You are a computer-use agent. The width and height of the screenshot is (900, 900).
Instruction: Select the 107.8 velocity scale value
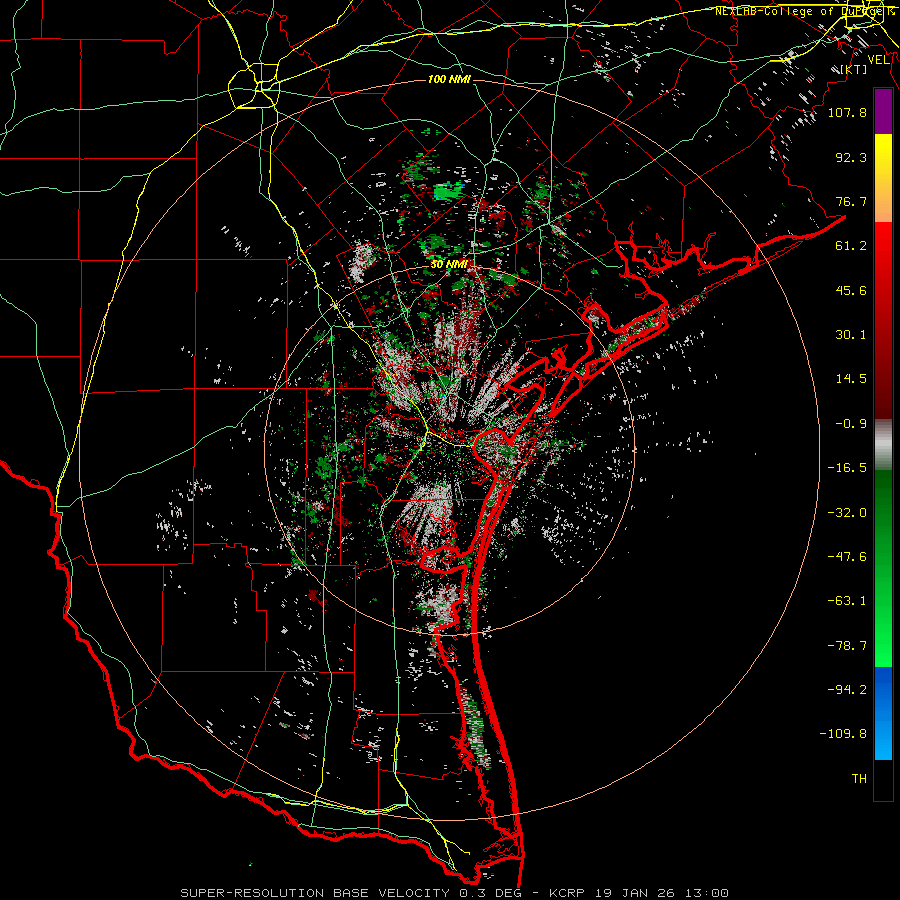click(847, 112)
